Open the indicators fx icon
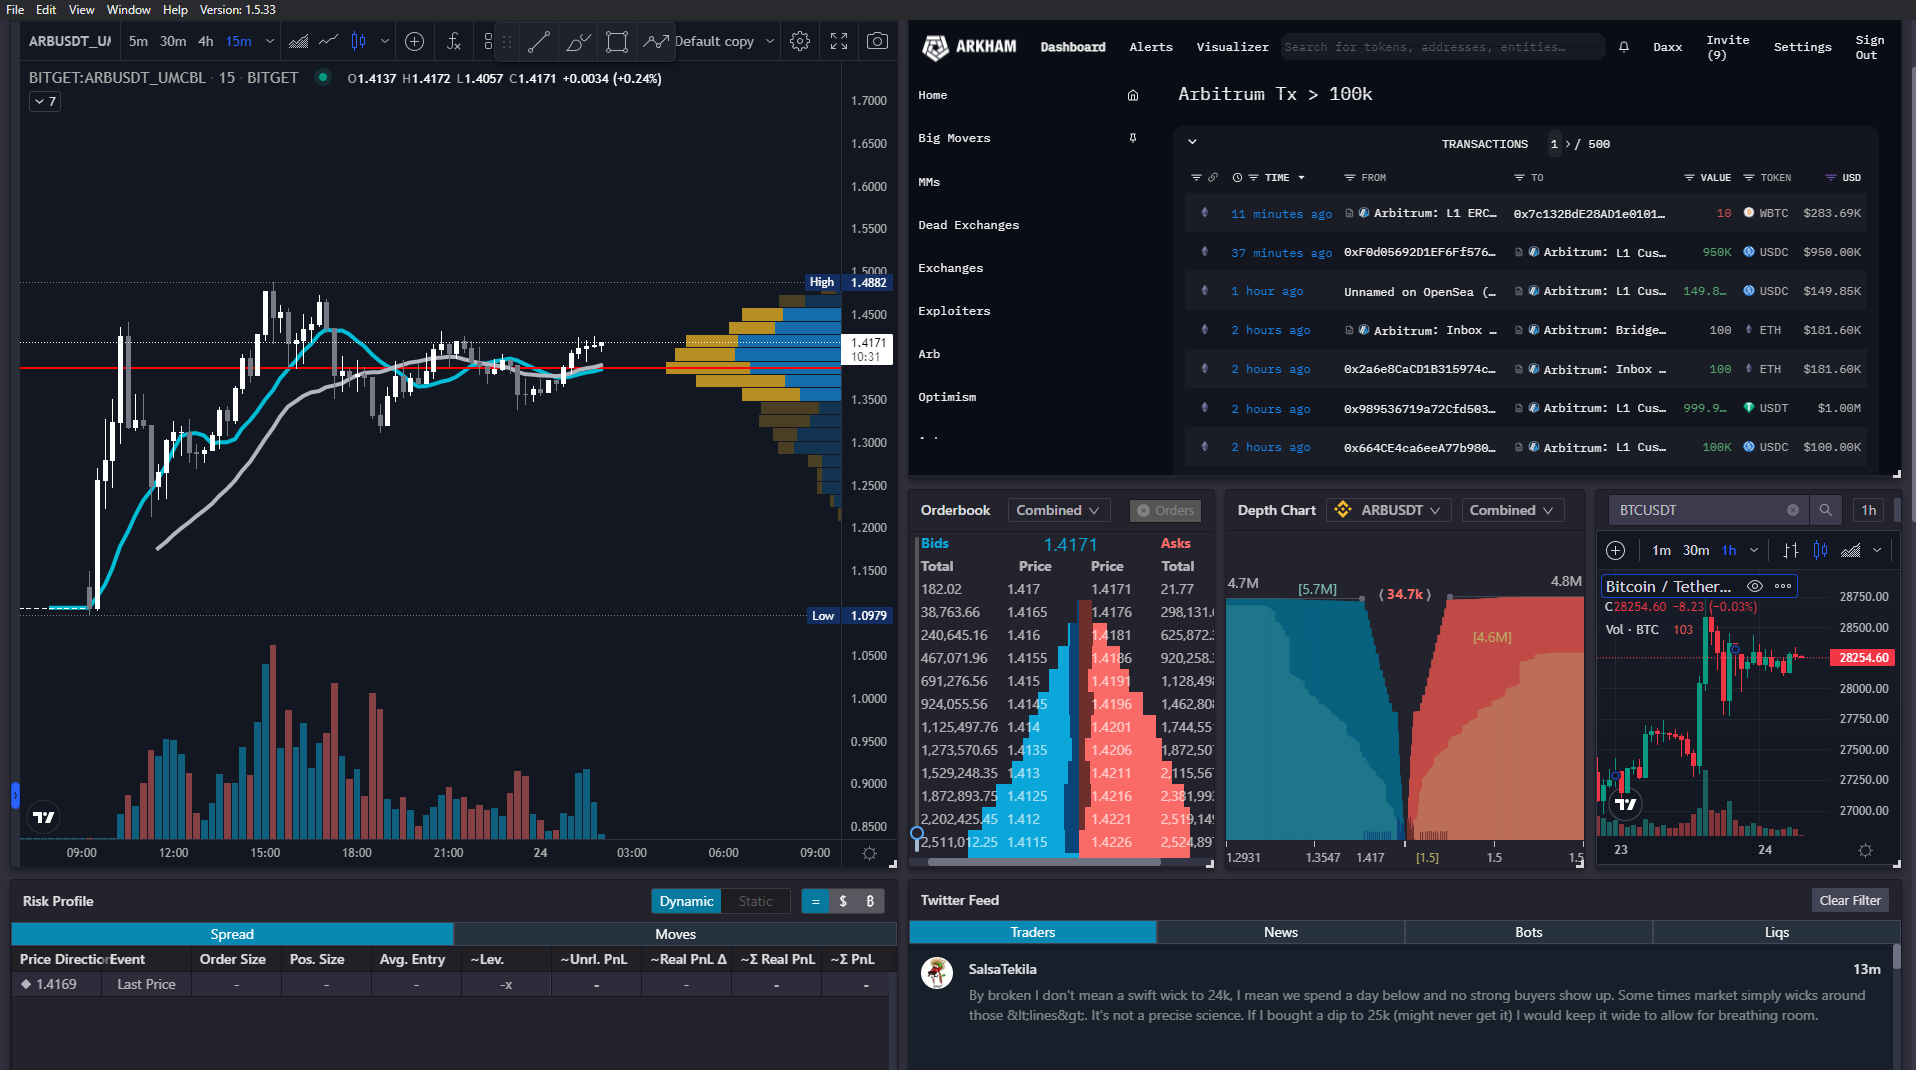The image size is (1916, 1070). click(453, 41)
